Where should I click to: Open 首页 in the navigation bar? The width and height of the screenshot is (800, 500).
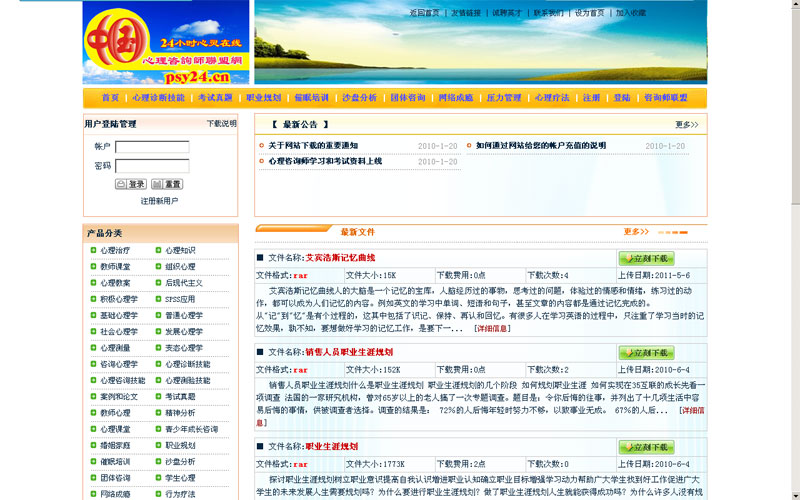click(x=110, y=98)
